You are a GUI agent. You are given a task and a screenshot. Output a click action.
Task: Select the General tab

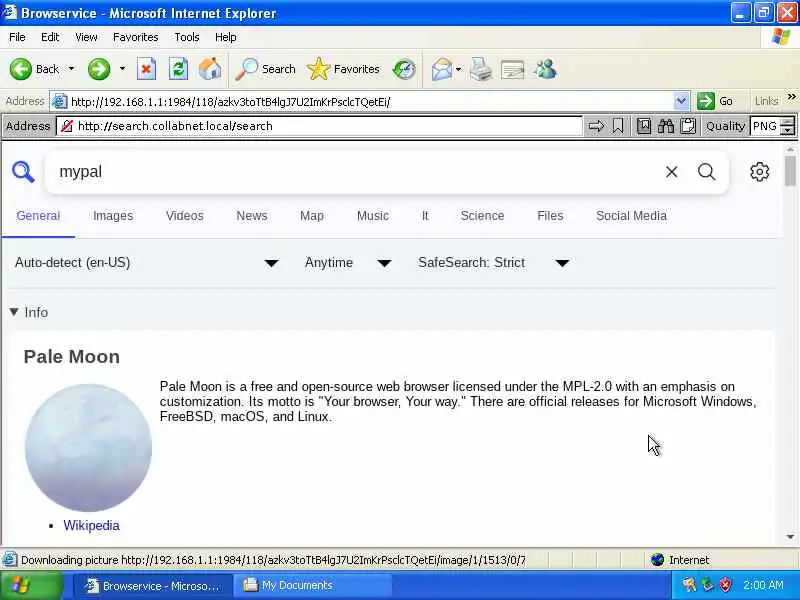tap(38, 216)
